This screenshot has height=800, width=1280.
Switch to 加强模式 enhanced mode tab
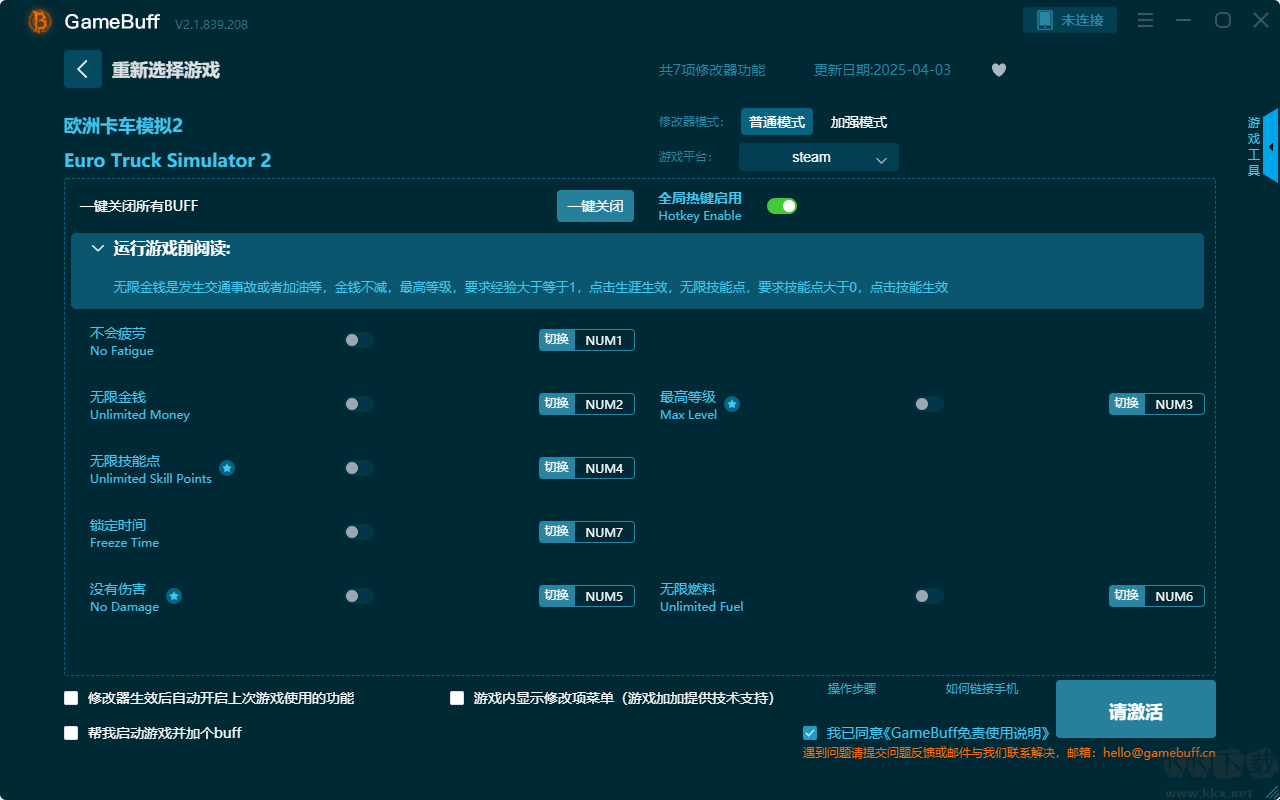pyautogui.click(x=858, y=122)
